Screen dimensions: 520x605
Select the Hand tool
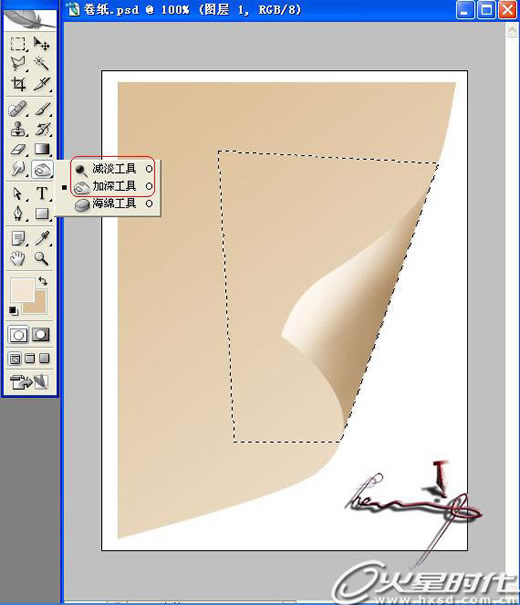(18, 259)
